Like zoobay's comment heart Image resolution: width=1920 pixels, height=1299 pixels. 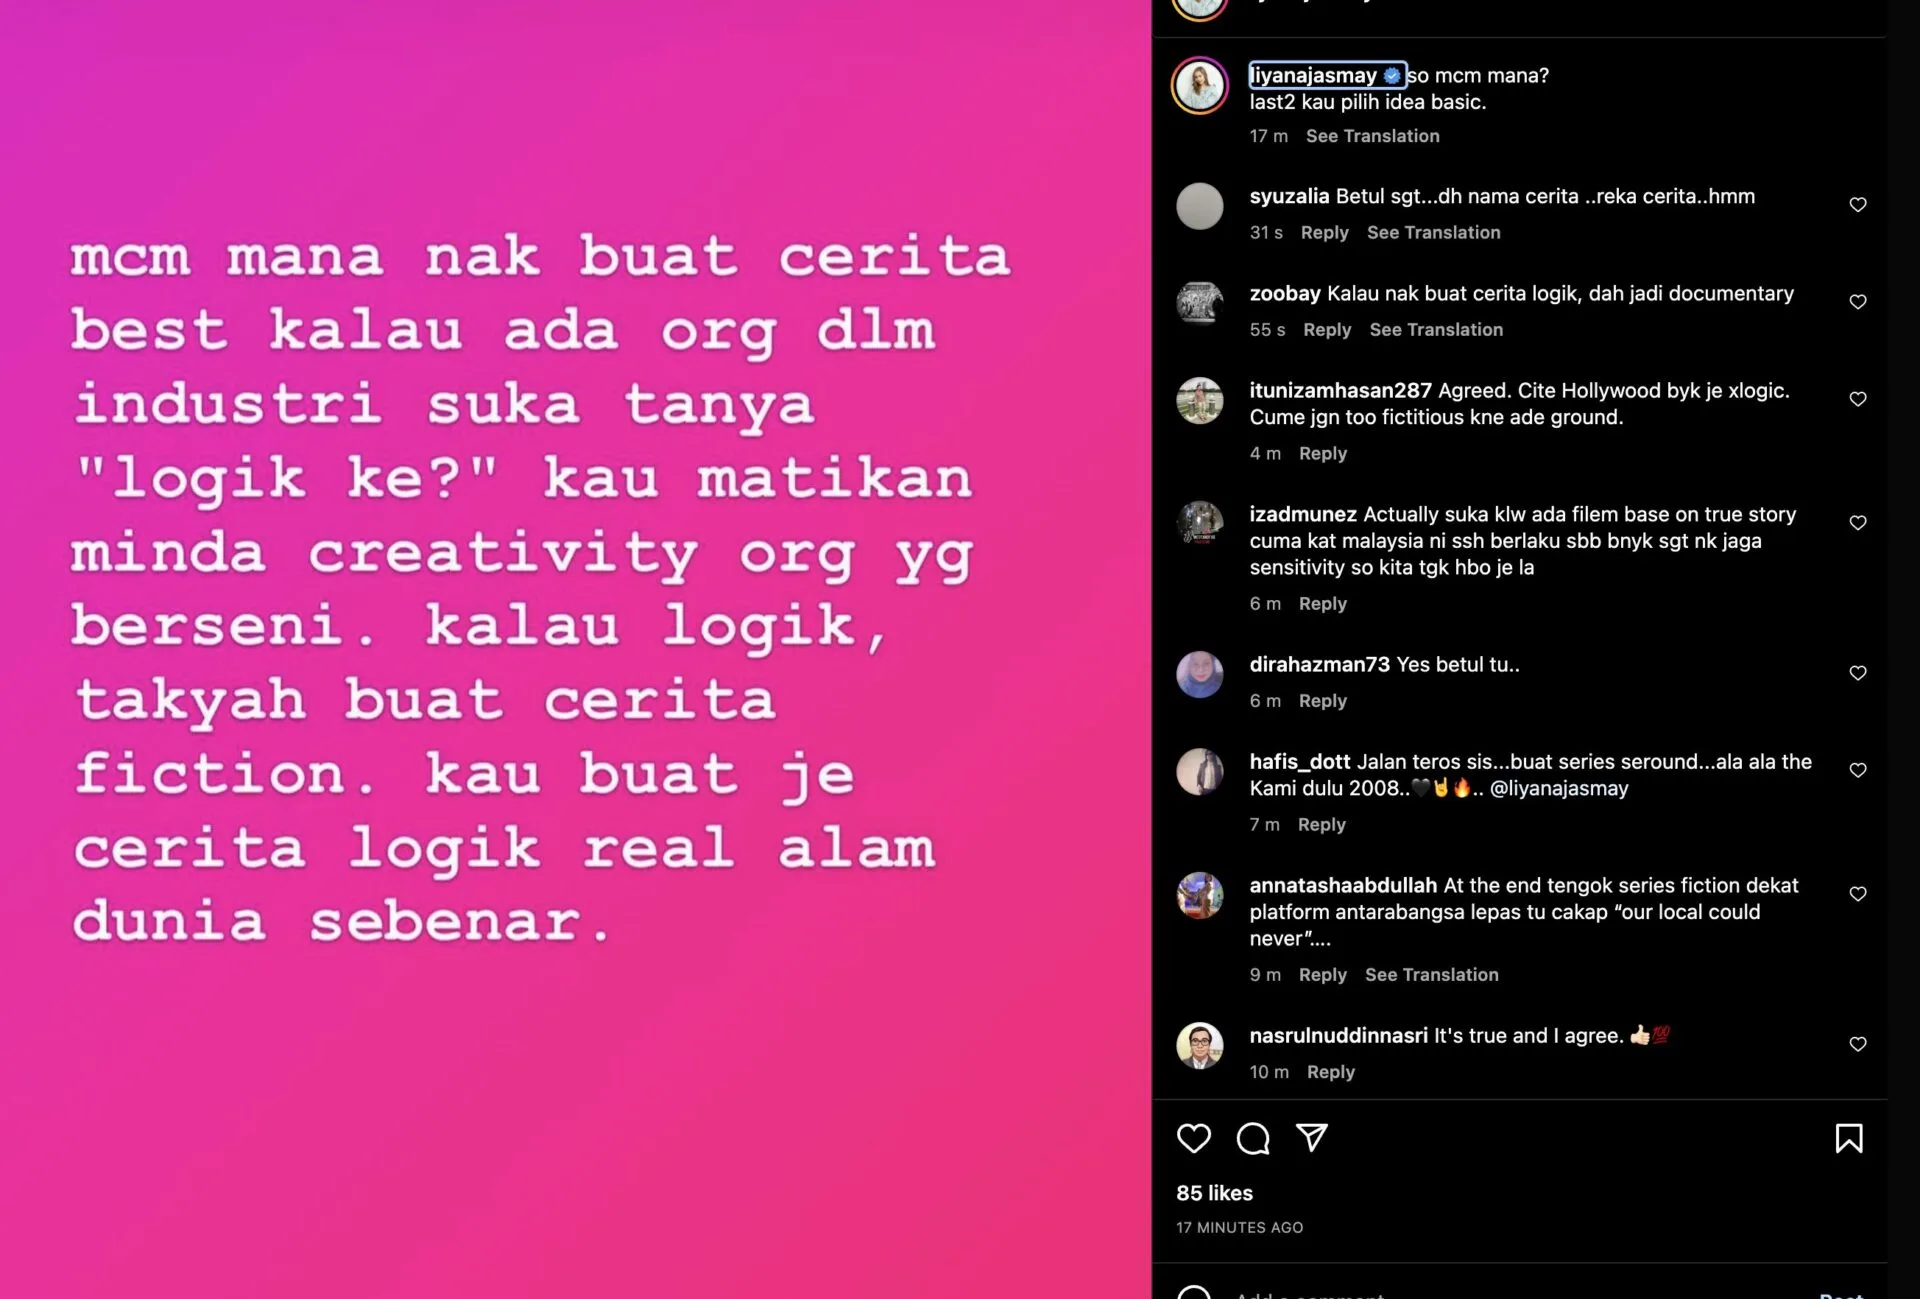coord(1857,302)
